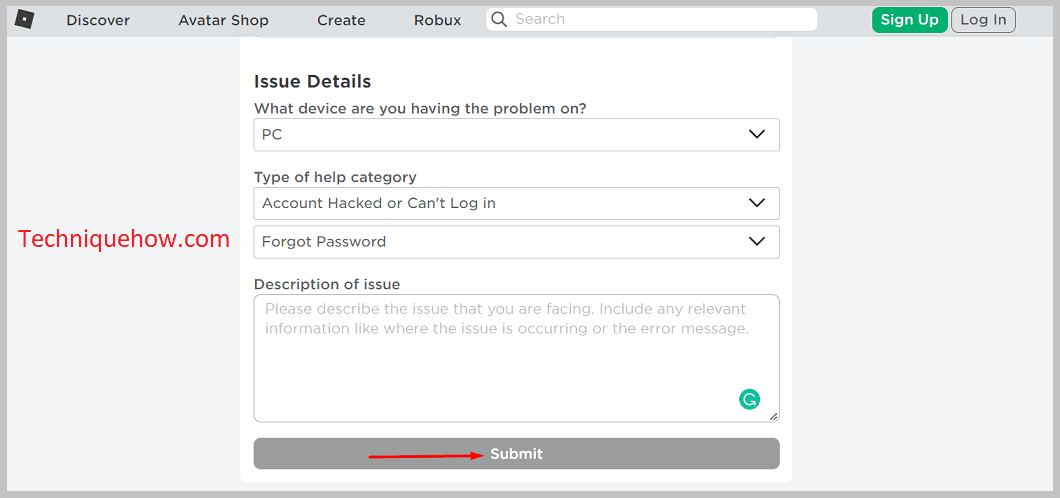Click the Log In button
The image size is (1060, 498).
click(x=983, y=20)
